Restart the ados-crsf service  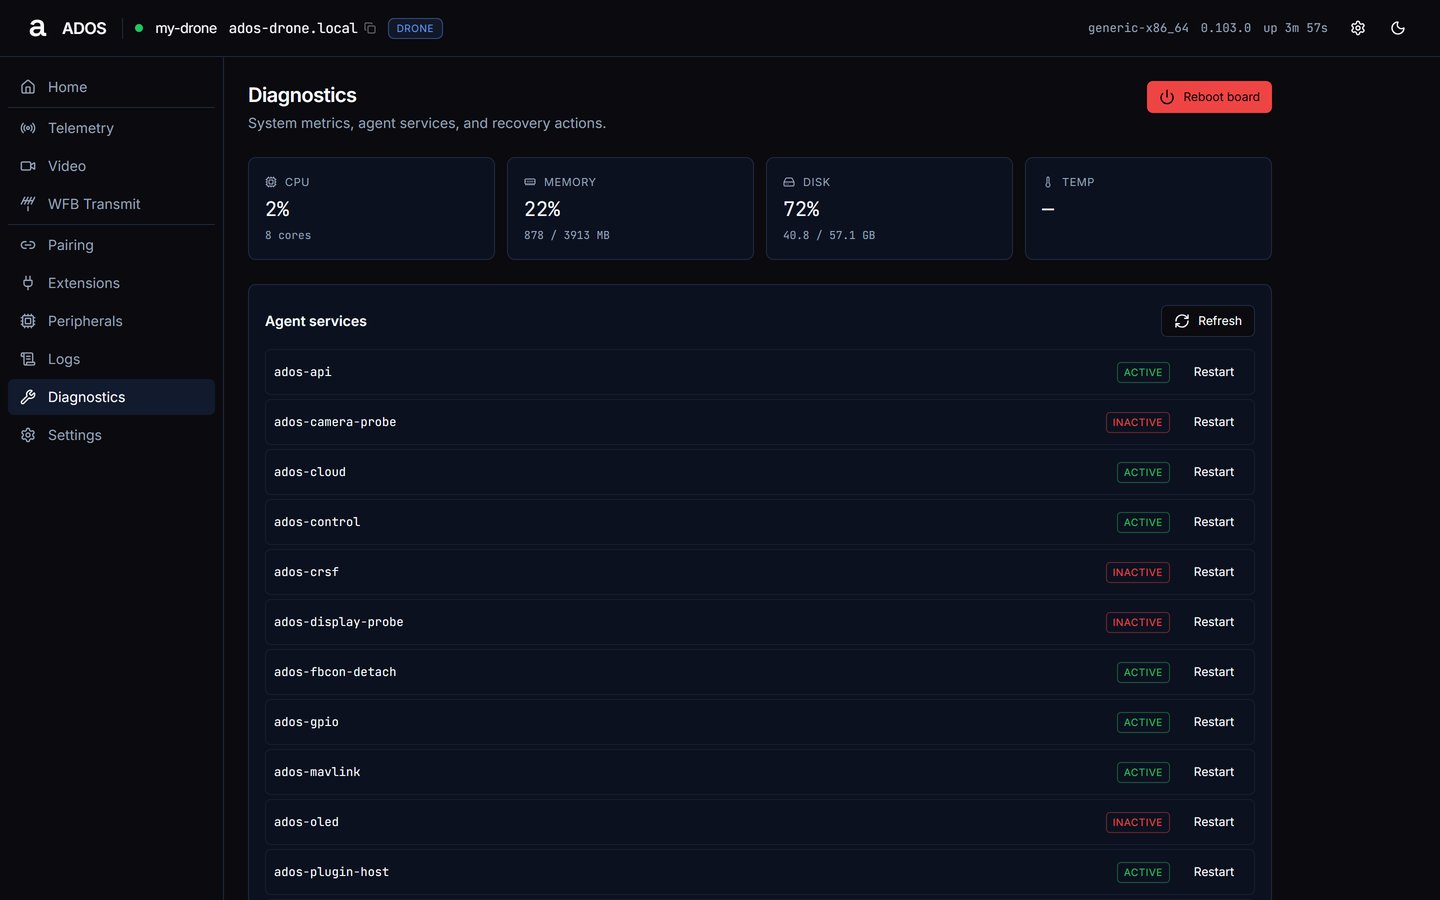point(1214,572)
